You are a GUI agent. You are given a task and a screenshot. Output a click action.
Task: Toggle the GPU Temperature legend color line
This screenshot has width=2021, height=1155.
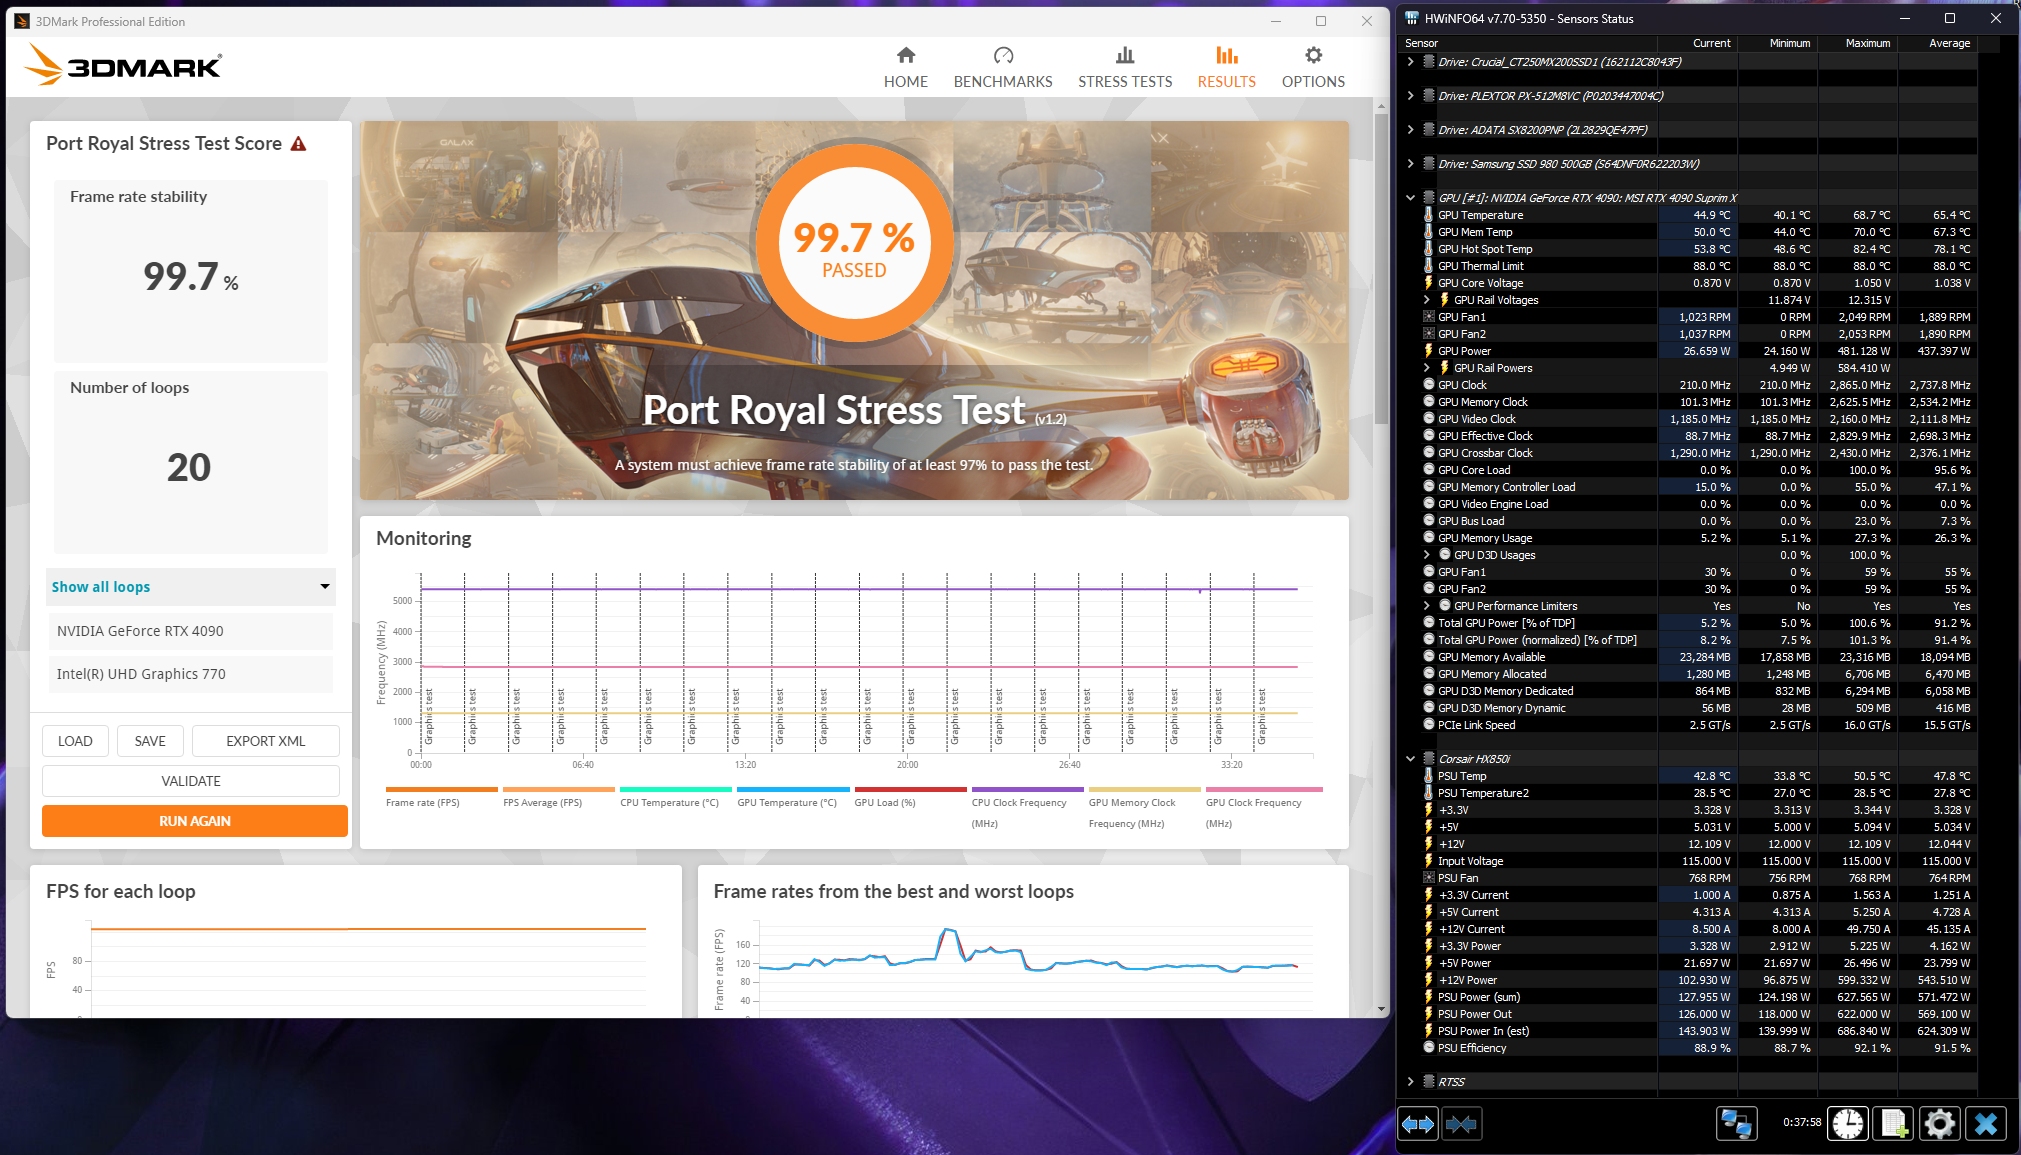[793, 790]
